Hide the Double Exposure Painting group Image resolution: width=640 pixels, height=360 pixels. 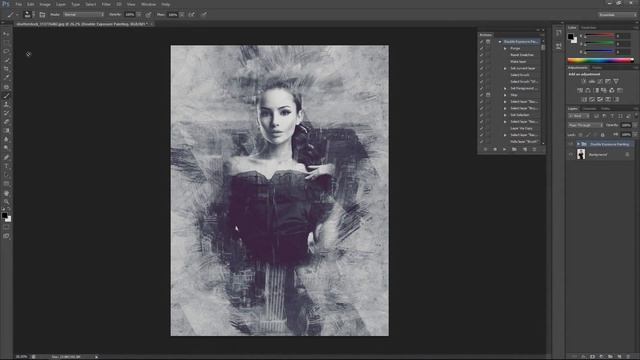tap(571, 144)
